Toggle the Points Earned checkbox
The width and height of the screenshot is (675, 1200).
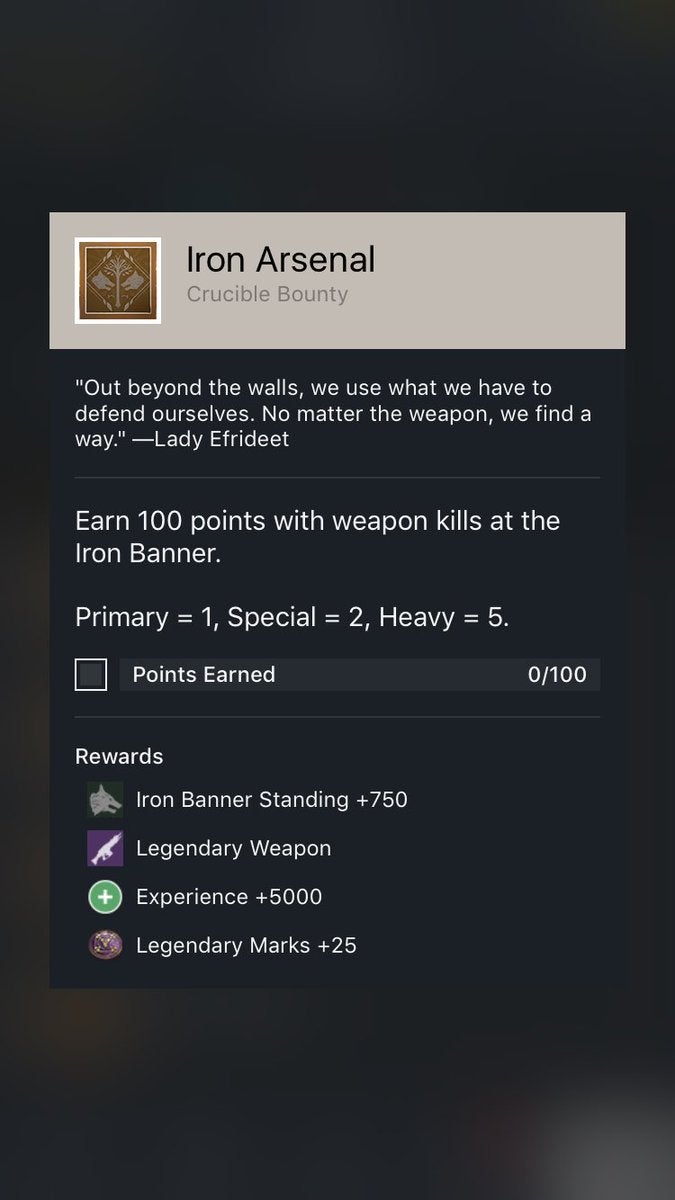91,675
